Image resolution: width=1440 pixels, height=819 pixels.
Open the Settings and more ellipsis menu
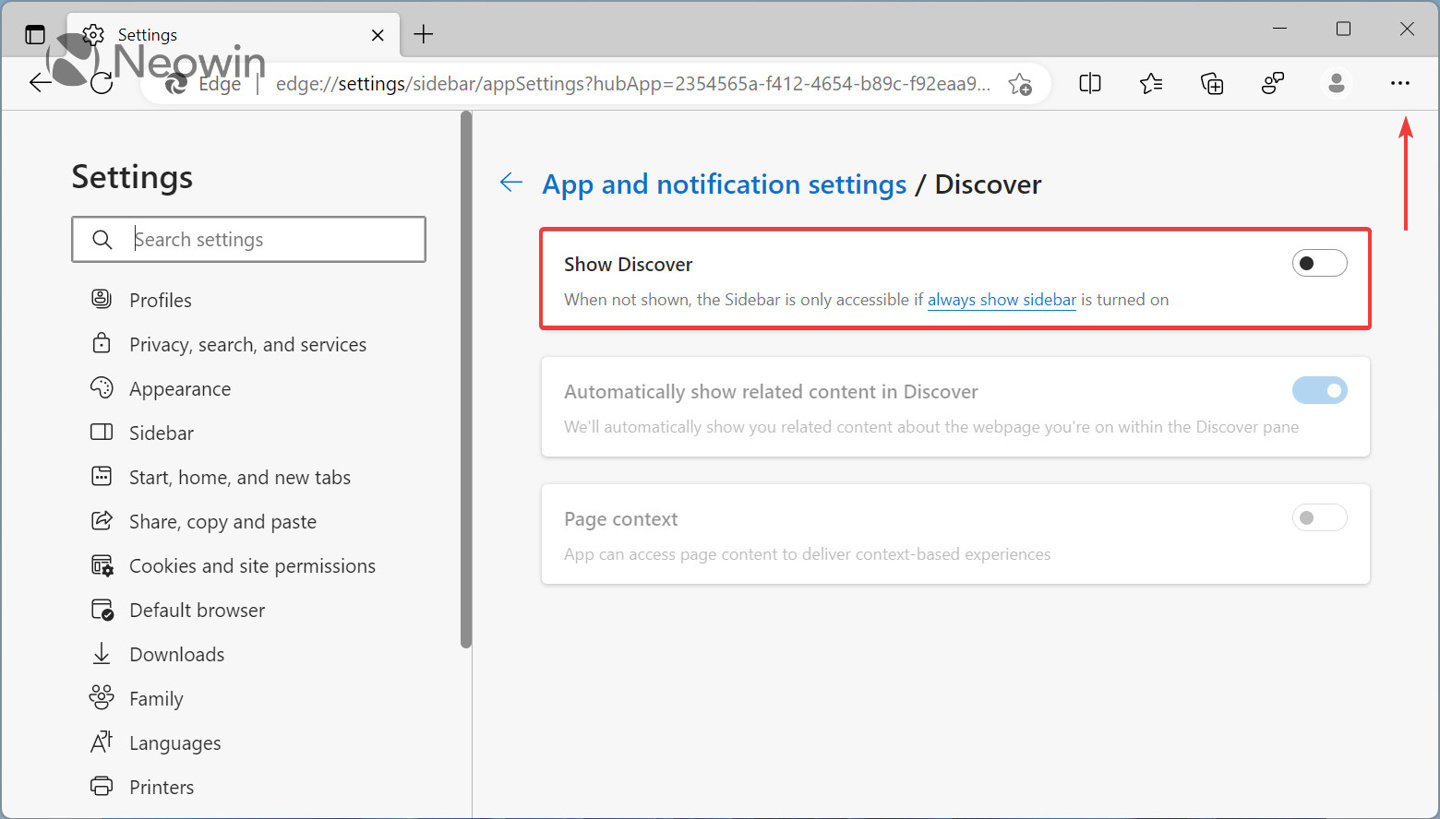1400,83
